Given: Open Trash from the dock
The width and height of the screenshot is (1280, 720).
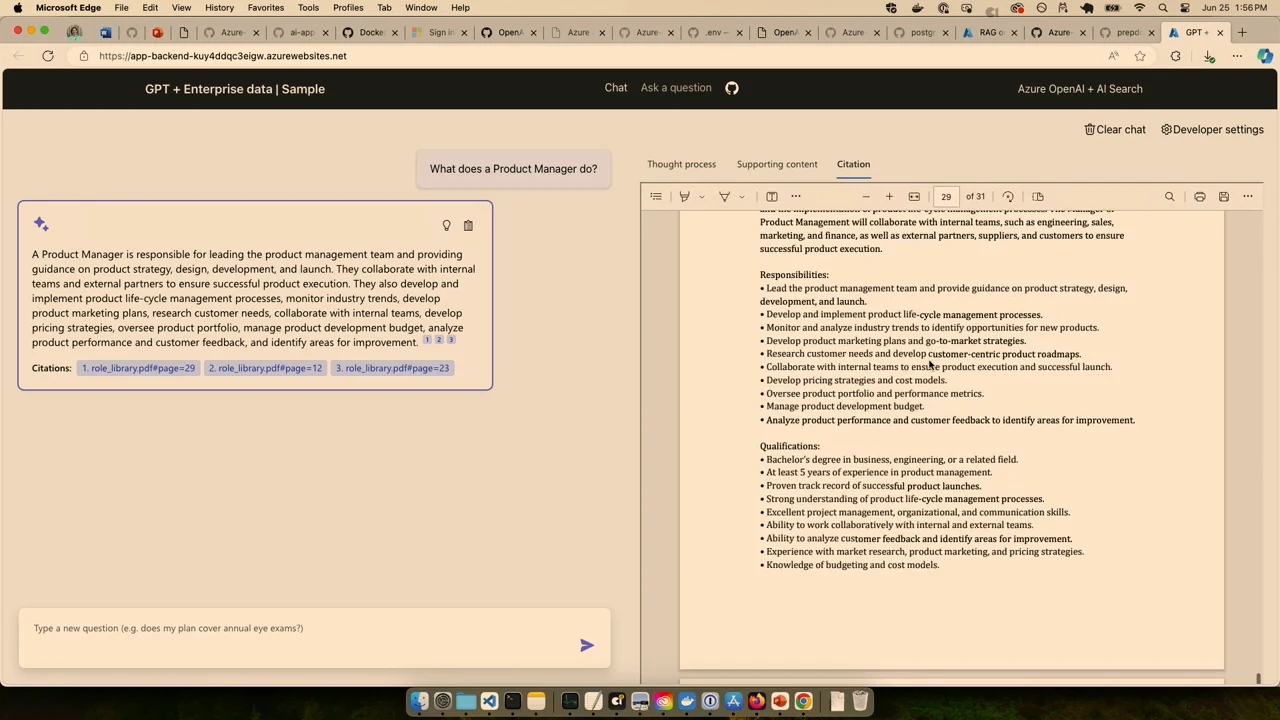Looking at the screenshot, I should pyautogui.click(x=860, y=701).
